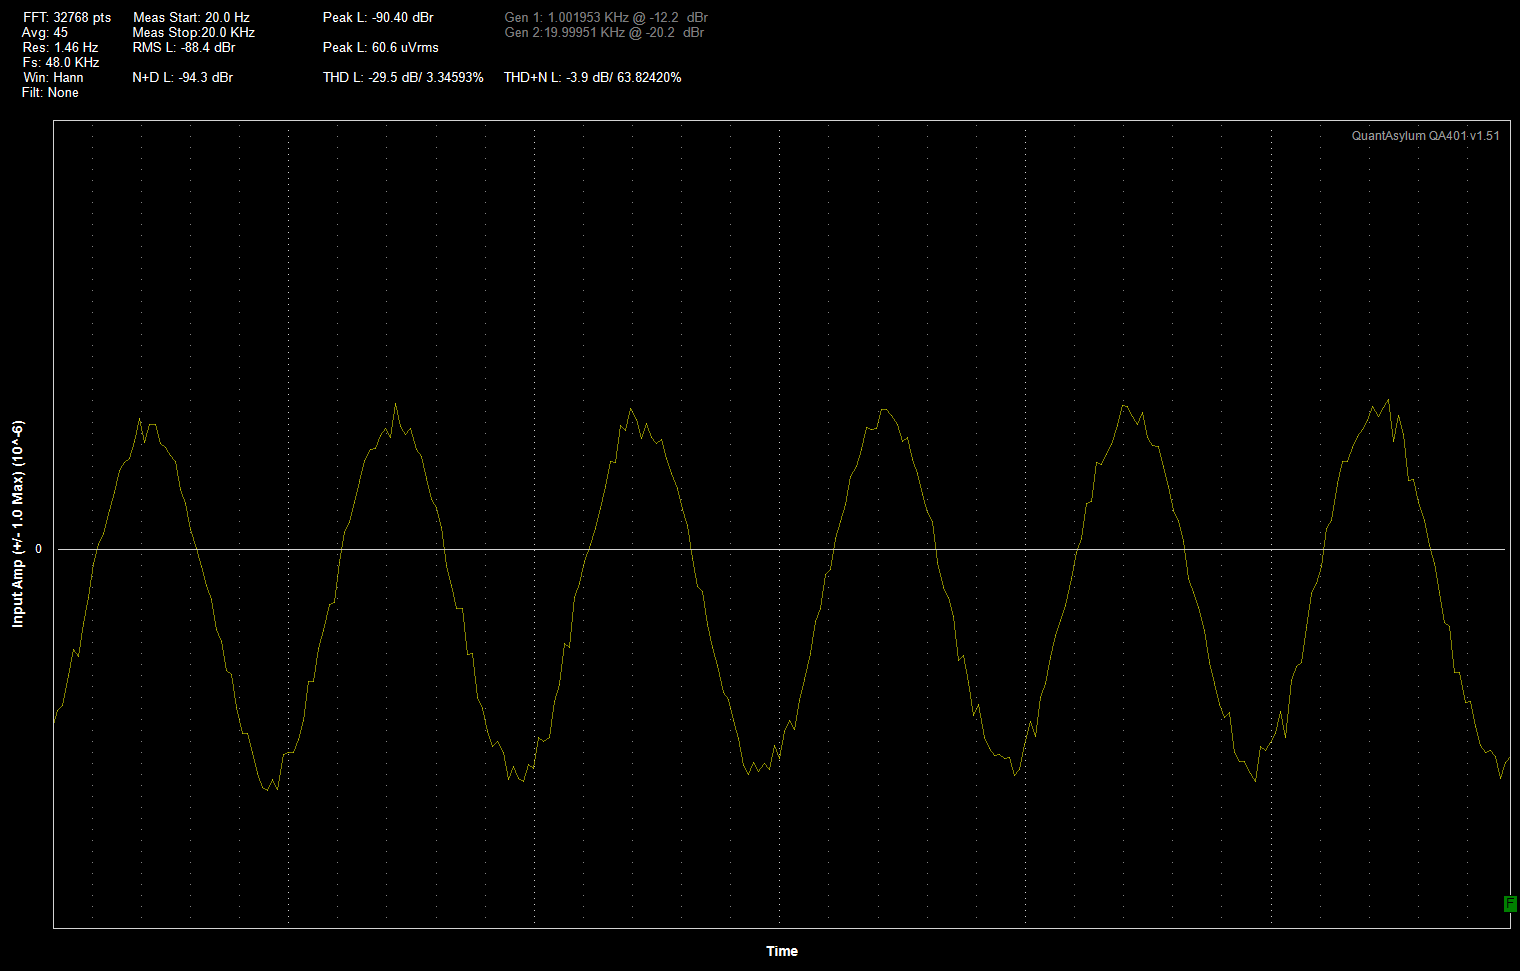Click the green F indicator icon

[x=1510, y=904]
